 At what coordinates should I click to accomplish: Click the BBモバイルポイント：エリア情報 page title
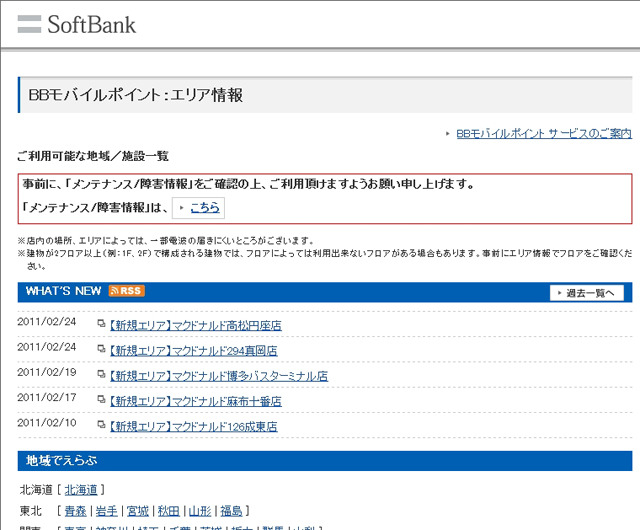(136, 95)
